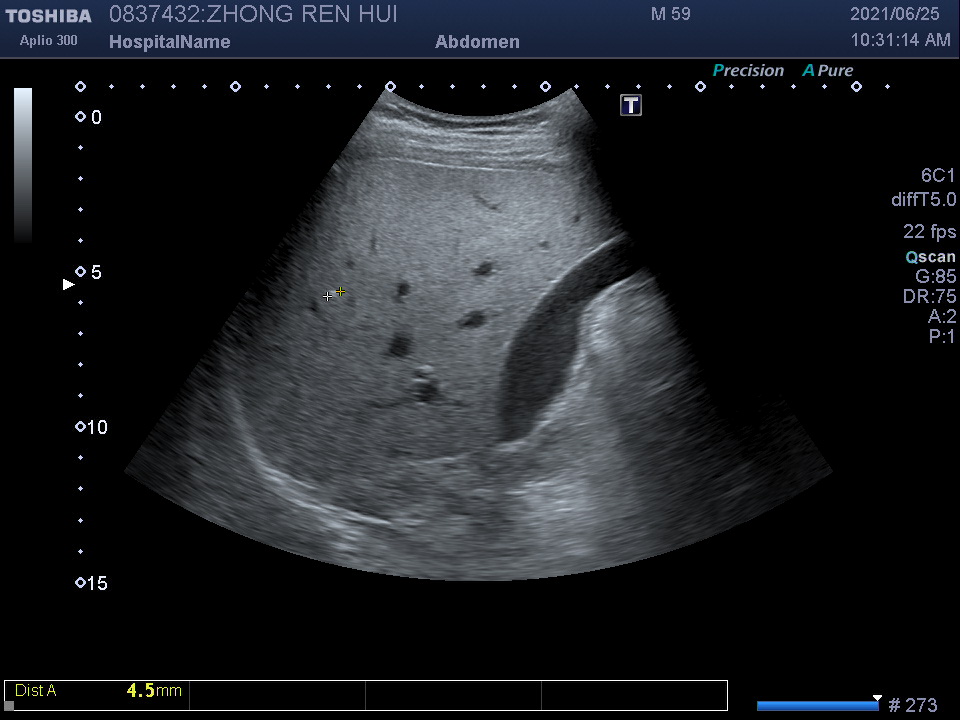
Task: Click the white caliper cross marker
Action: click(328, 296)
